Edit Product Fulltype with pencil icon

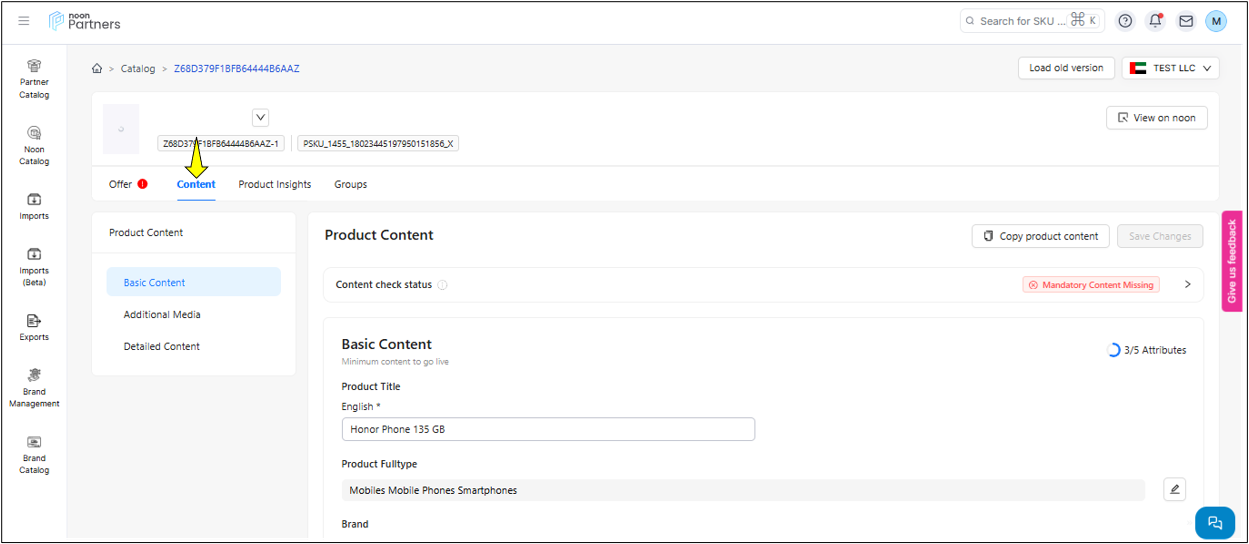[x=1175, y=489]
